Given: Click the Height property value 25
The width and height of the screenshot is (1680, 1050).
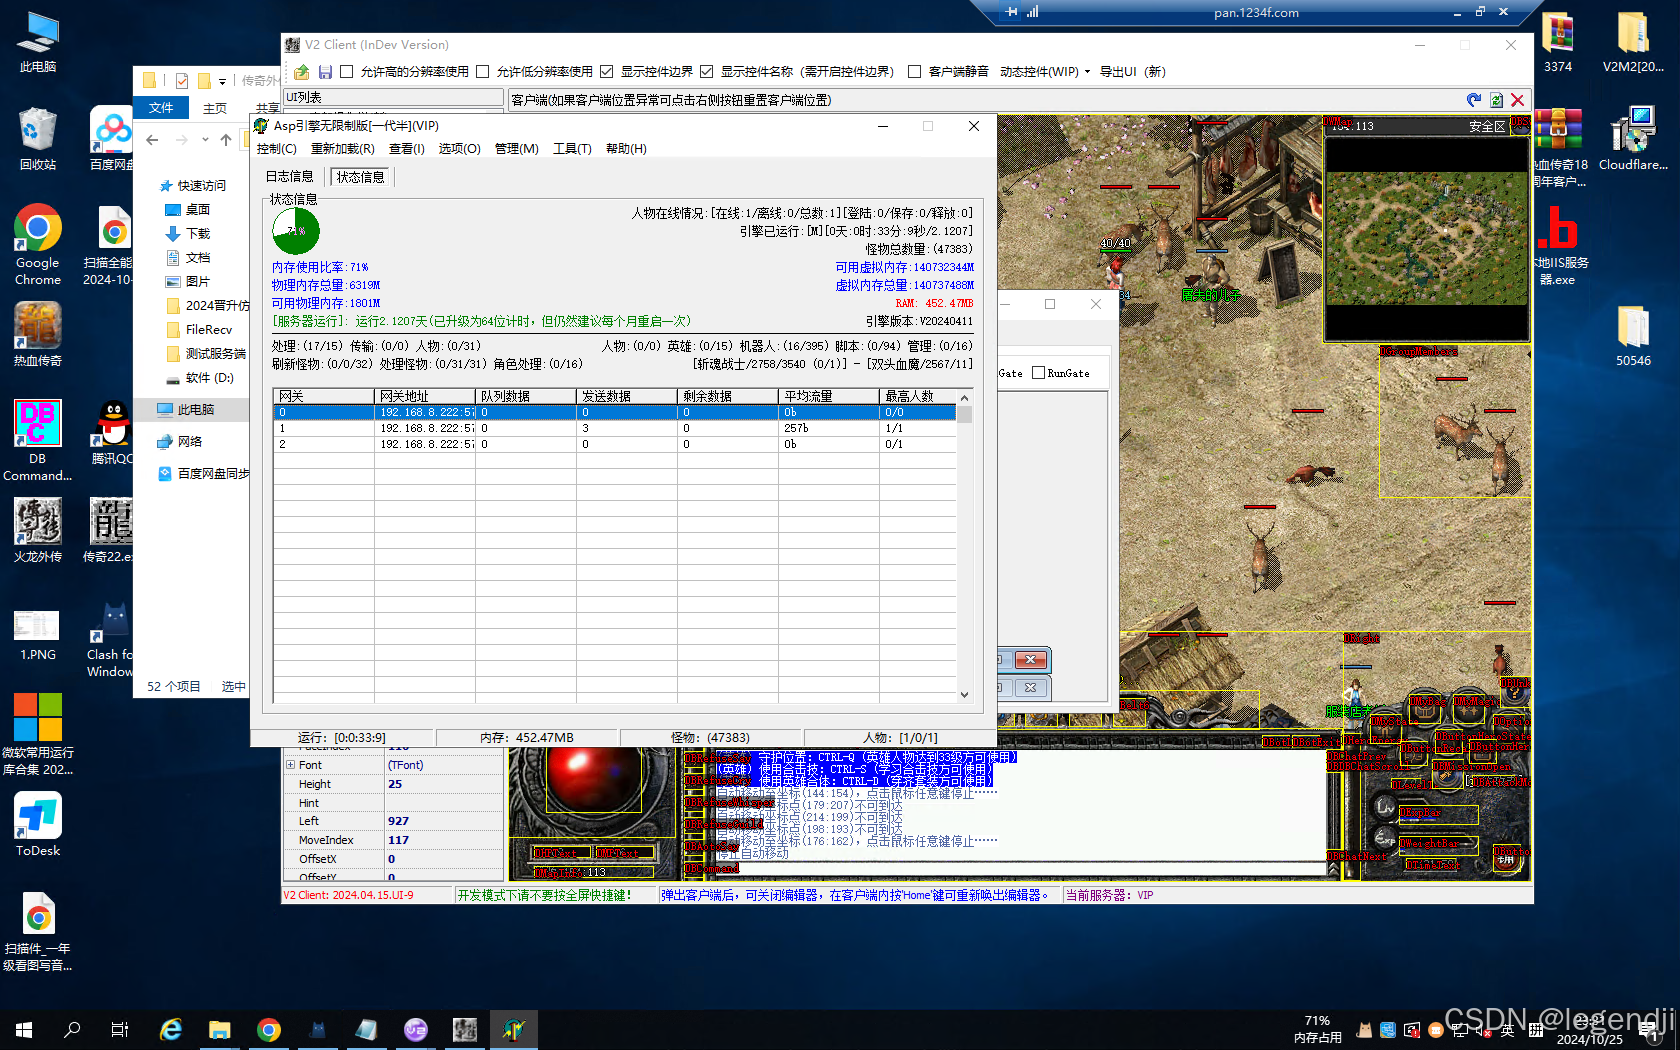Looking at the screenshot, I should click(x=444, y=784).
